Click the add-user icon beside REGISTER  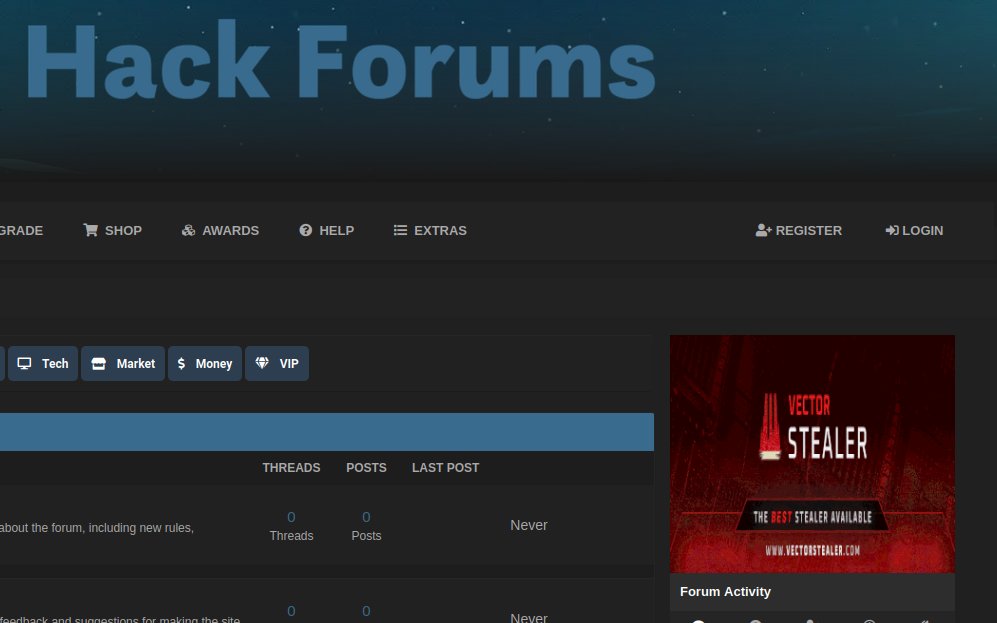[763, 230]
